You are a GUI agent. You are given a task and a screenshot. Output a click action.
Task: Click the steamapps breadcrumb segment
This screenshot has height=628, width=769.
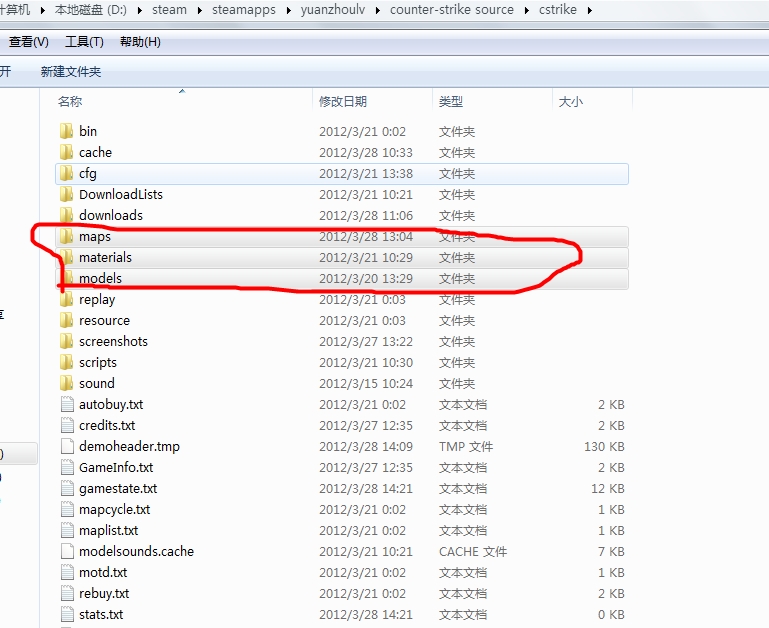(244, 10)
